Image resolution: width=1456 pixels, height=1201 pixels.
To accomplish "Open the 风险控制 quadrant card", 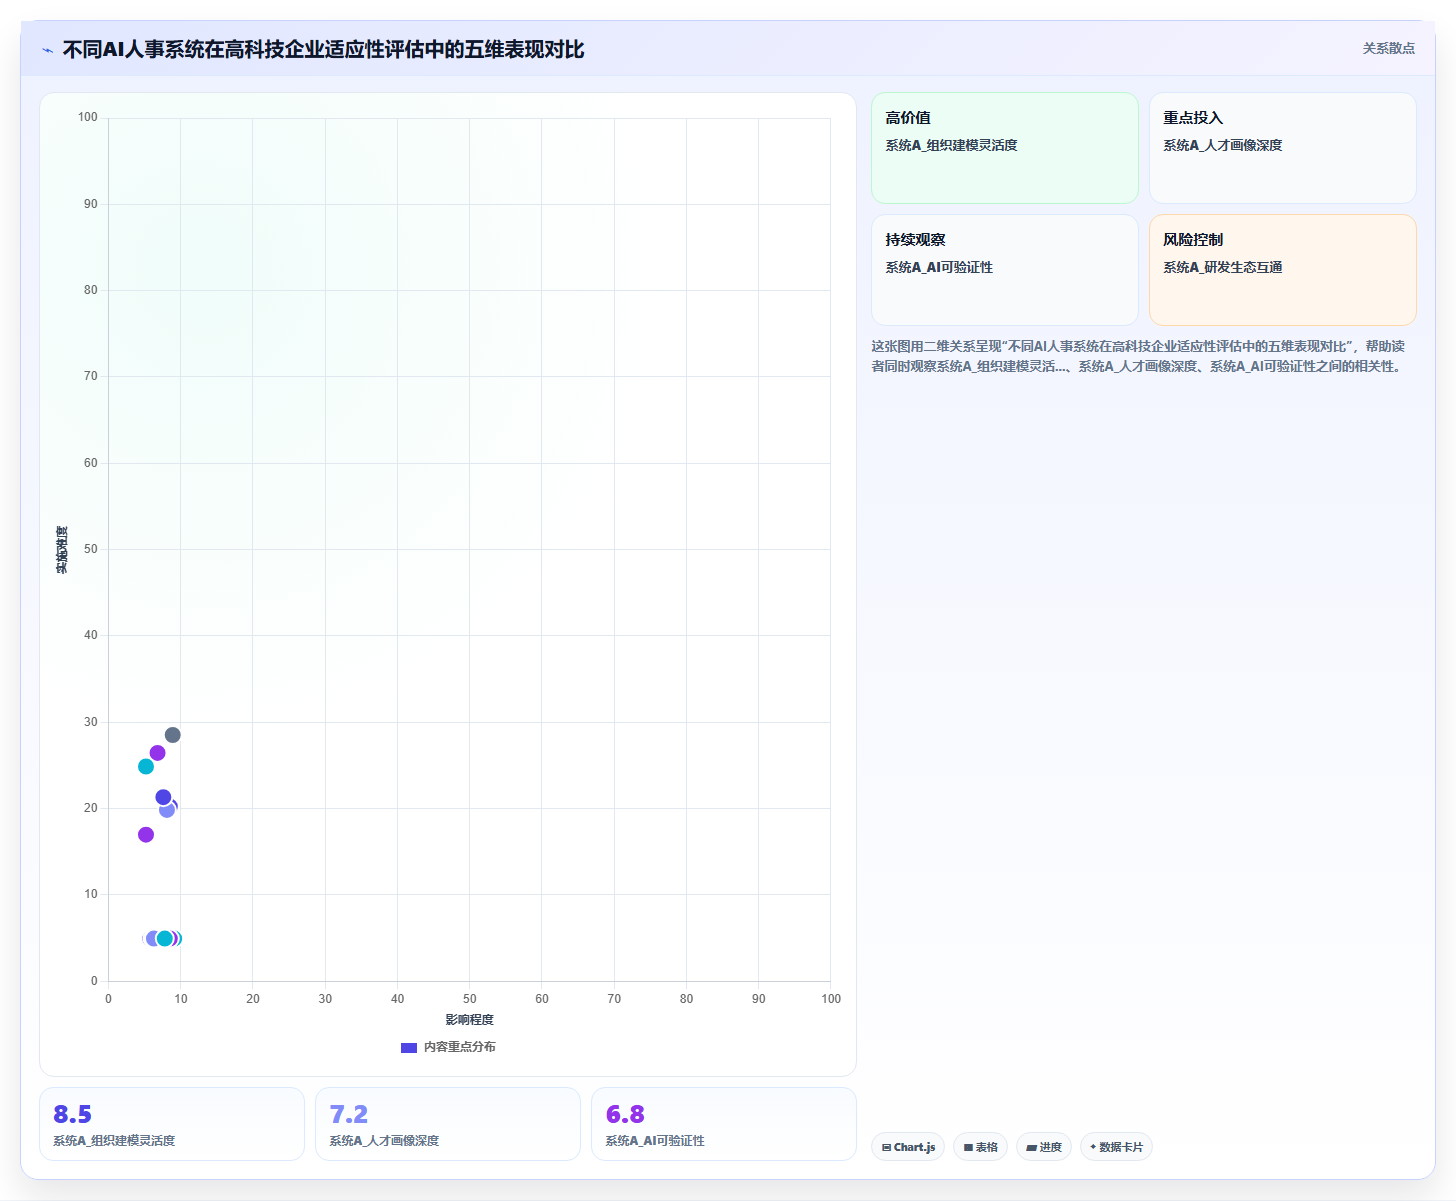I will (1283, 270).
